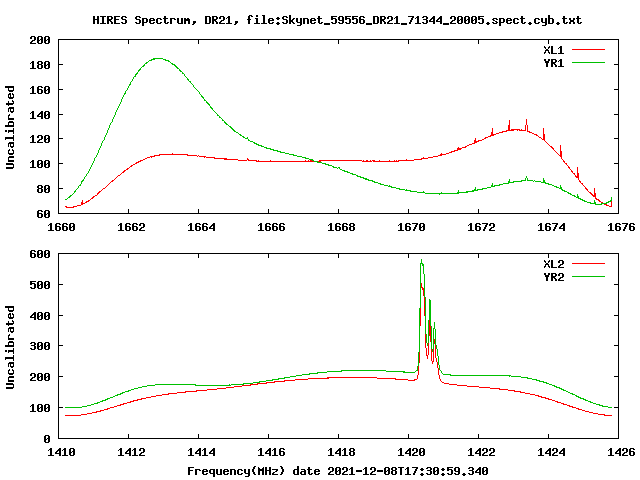640x480 pixels.
Task: Click the 1418 x-axis tick label
Action: click(341, 452)
